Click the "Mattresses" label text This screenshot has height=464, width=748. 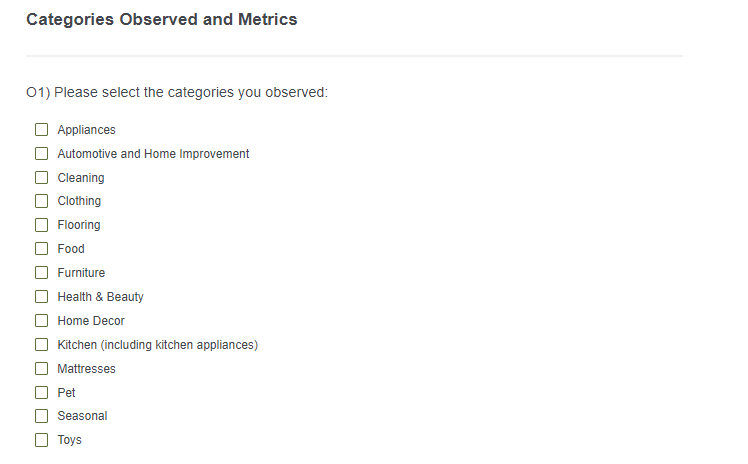click(86, 369)
